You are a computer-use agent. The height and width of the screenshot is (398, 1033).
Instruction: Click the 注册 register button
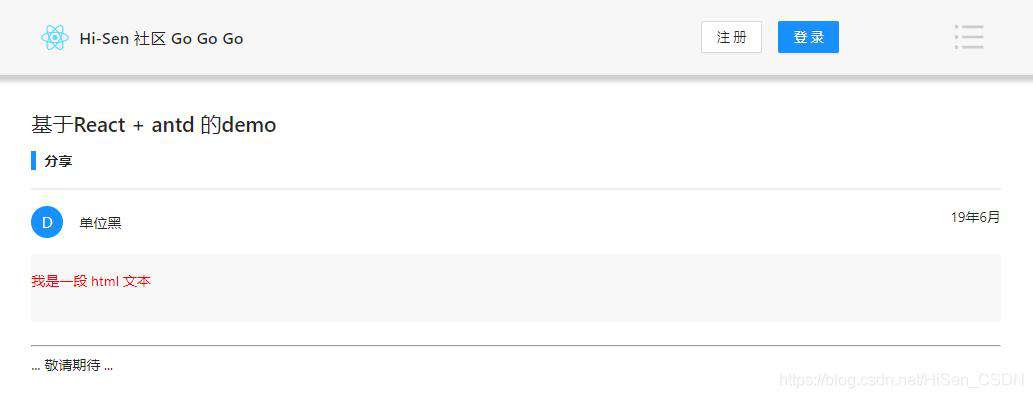731,37
